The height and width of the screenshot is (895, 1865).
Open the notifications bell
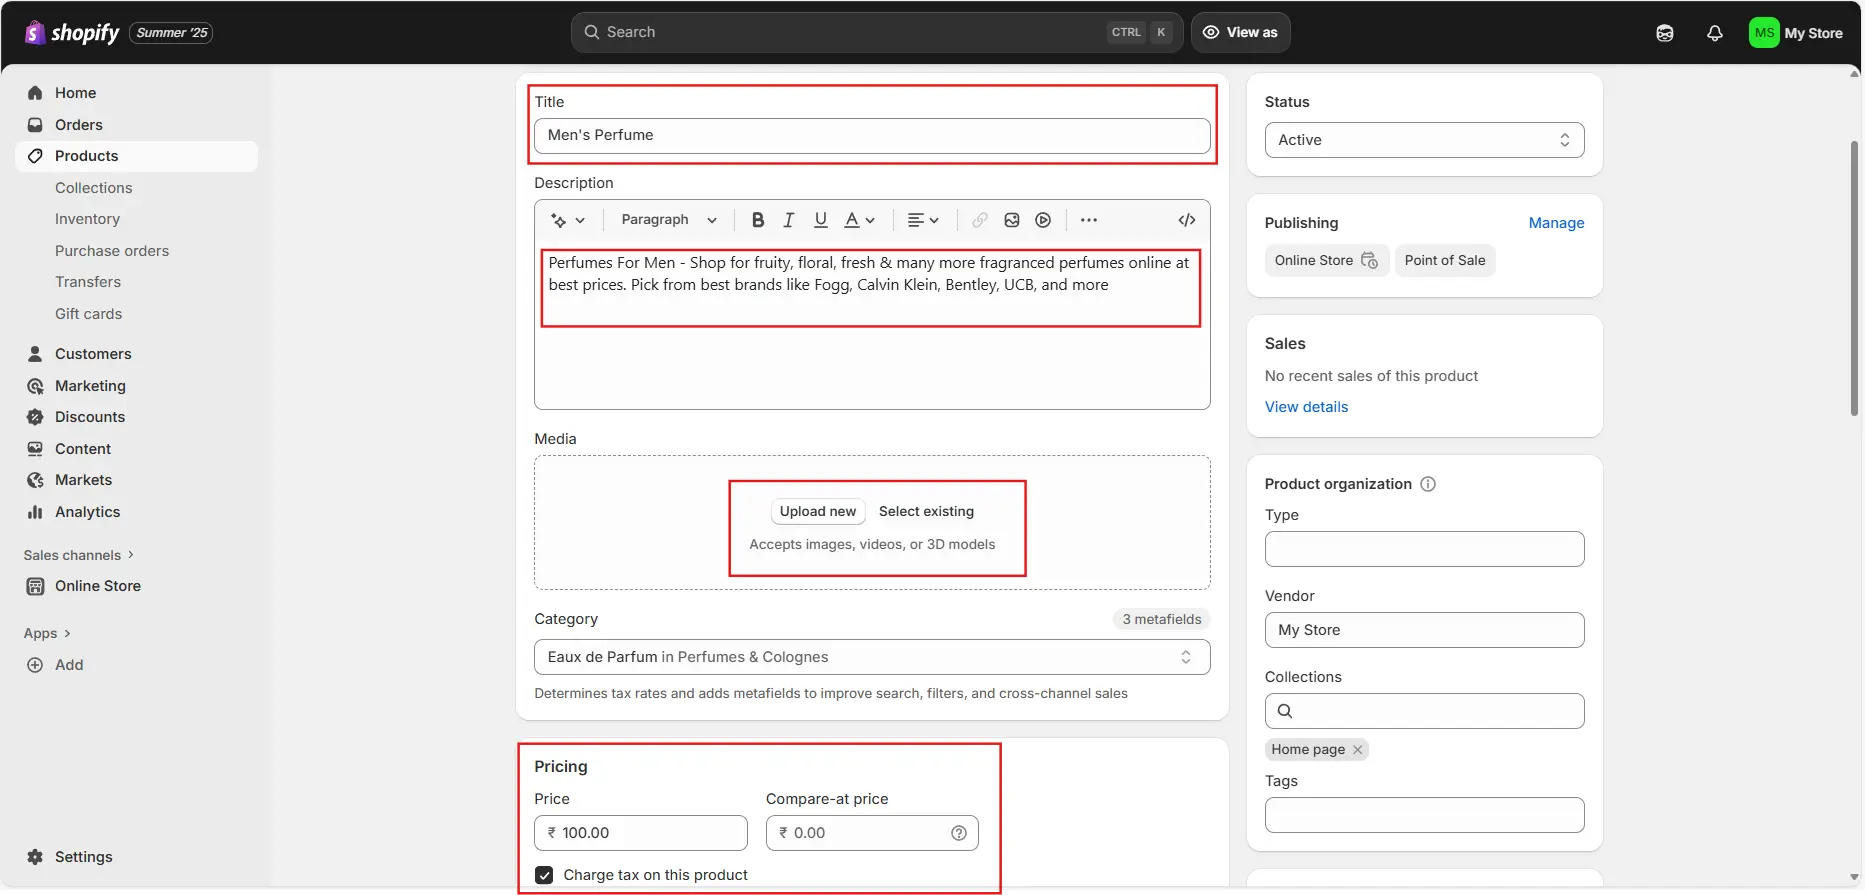(1714, 33)
